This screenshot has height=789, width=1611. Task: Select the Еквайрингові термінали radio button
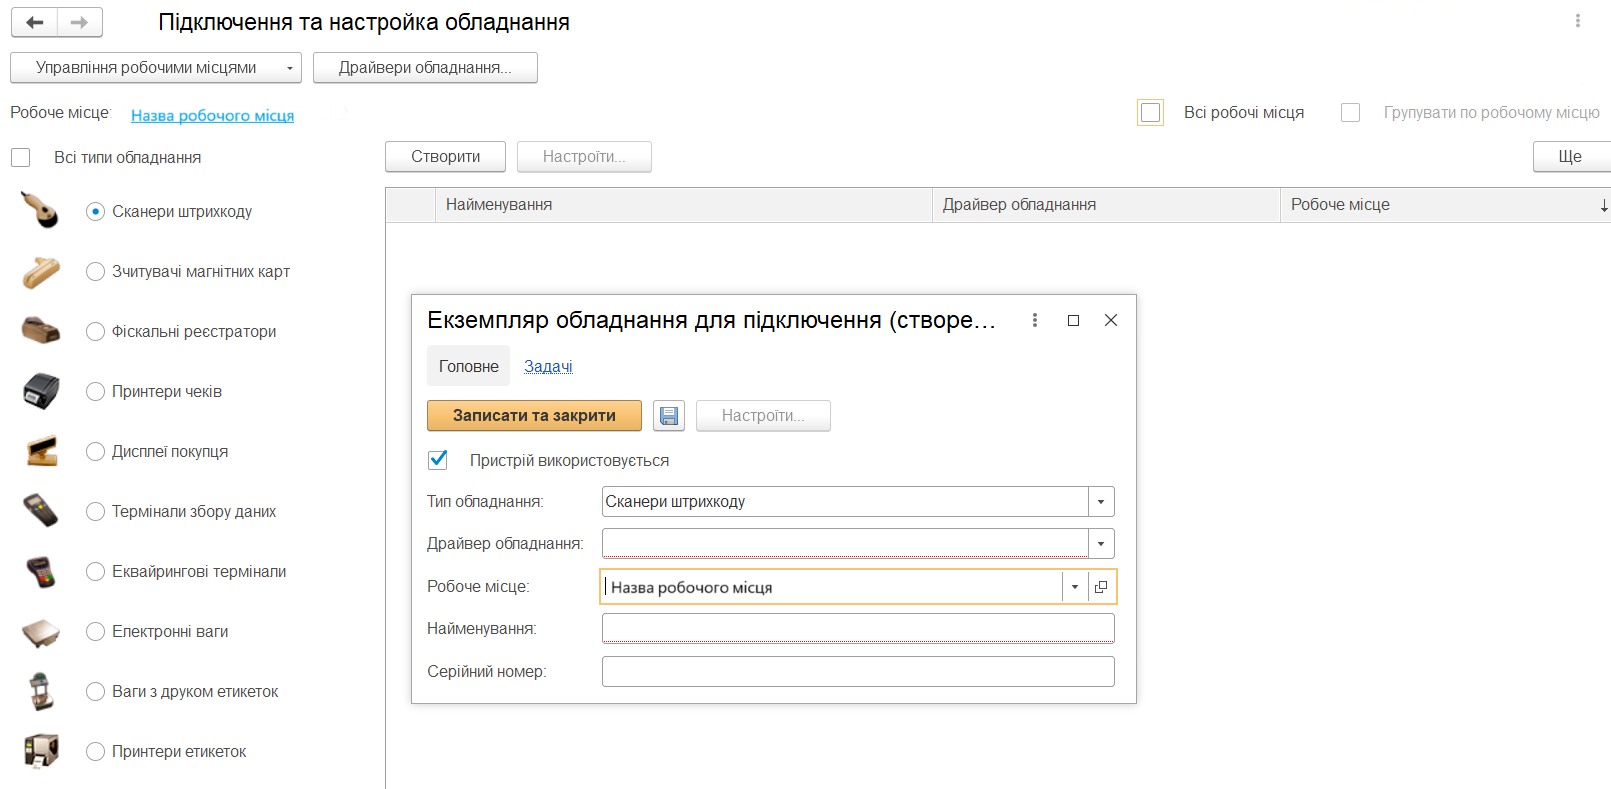click(x=96, y=572)
